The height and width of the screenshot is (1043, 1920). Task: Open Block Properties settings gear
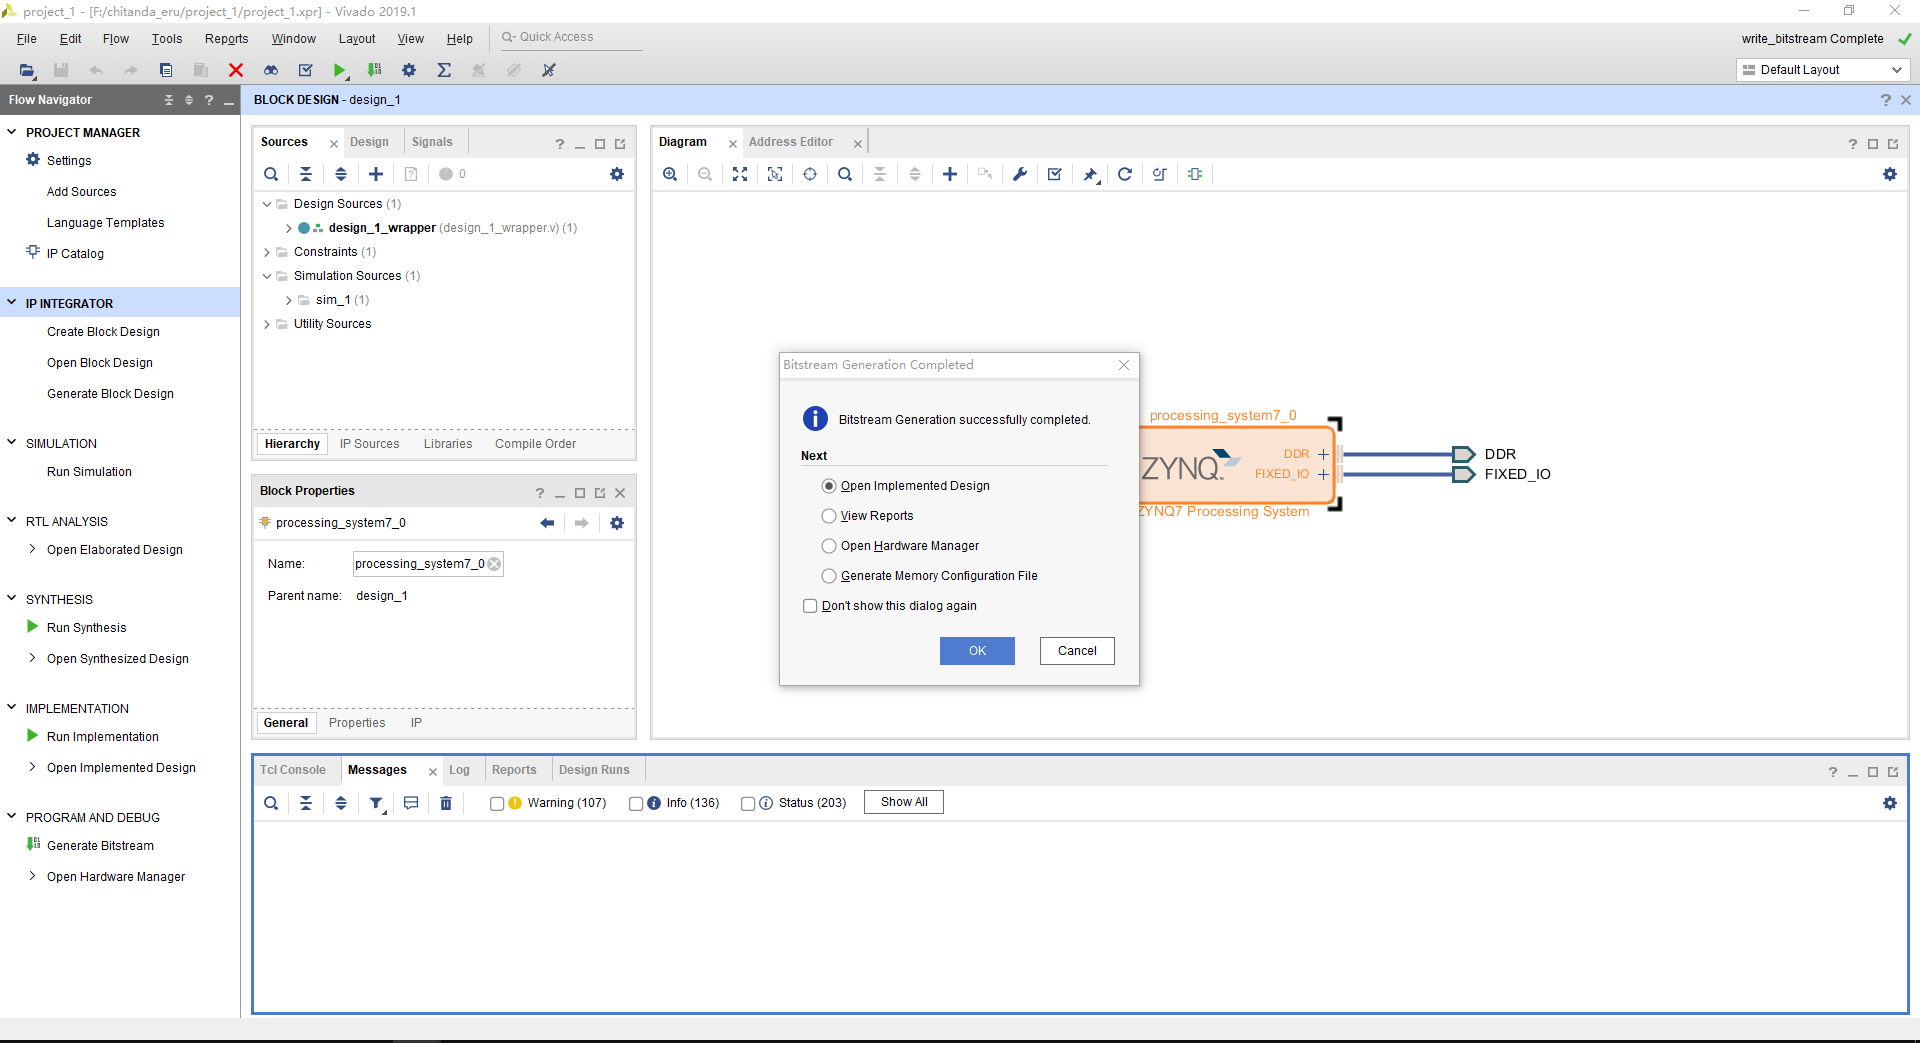617,523
